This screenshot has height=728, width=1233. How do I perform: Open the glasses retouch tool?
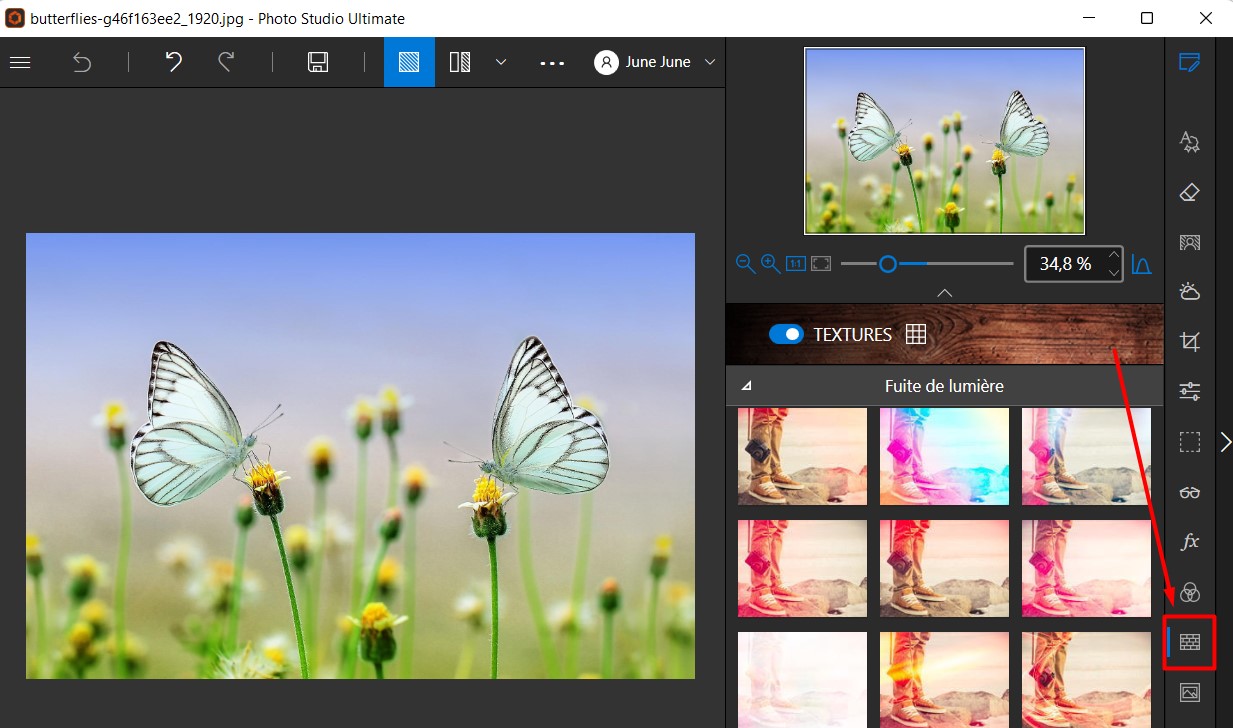(1190, 492)
